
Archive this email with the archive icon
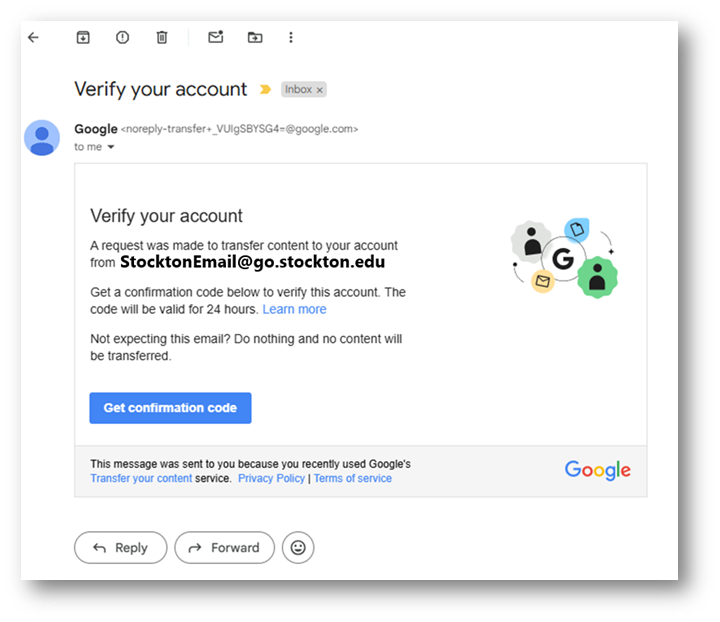click(83, 37)
